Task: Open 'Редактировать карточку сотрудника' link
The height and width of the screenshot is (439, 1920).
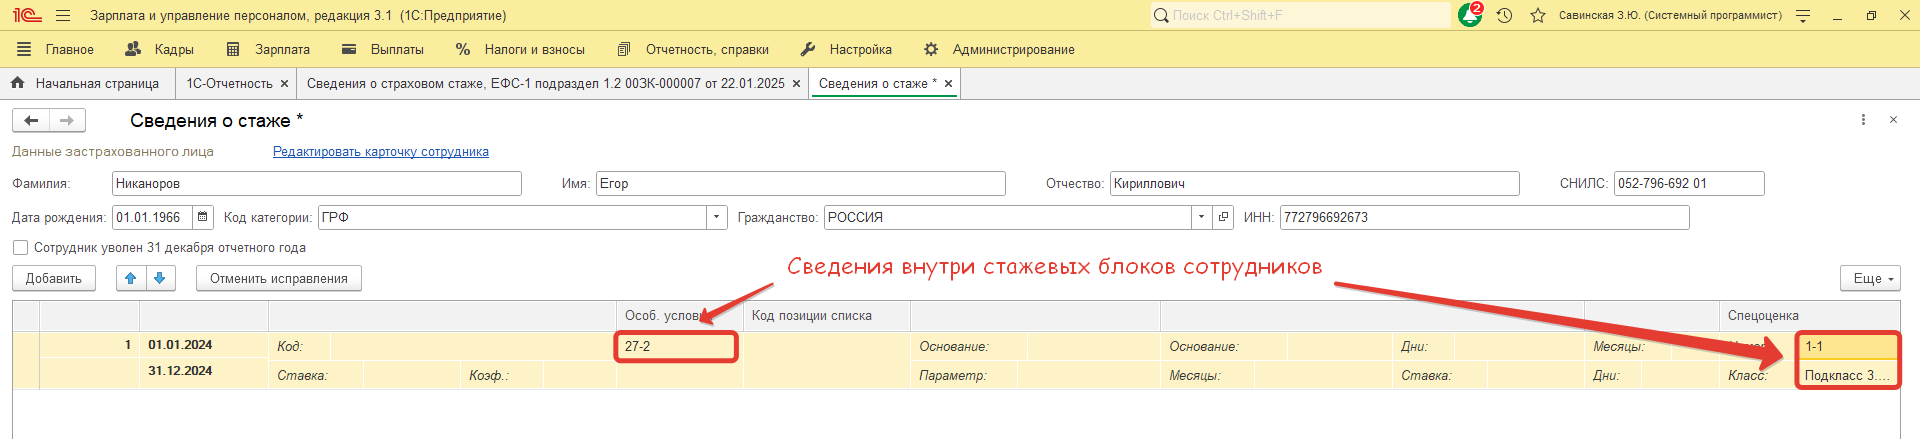Action: pos(380,152)
